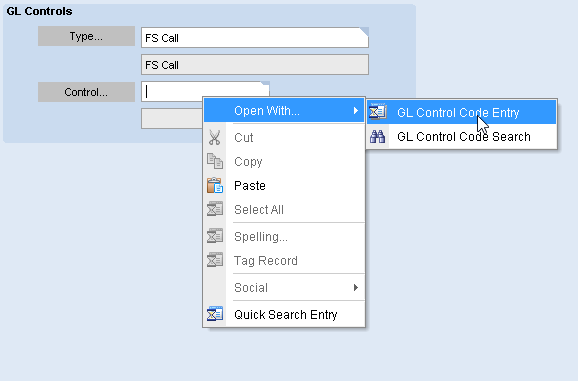The height and width of the screenshot is (381, 578).
Task: Click the scissors Cut icon
Action: click(215, 137)
